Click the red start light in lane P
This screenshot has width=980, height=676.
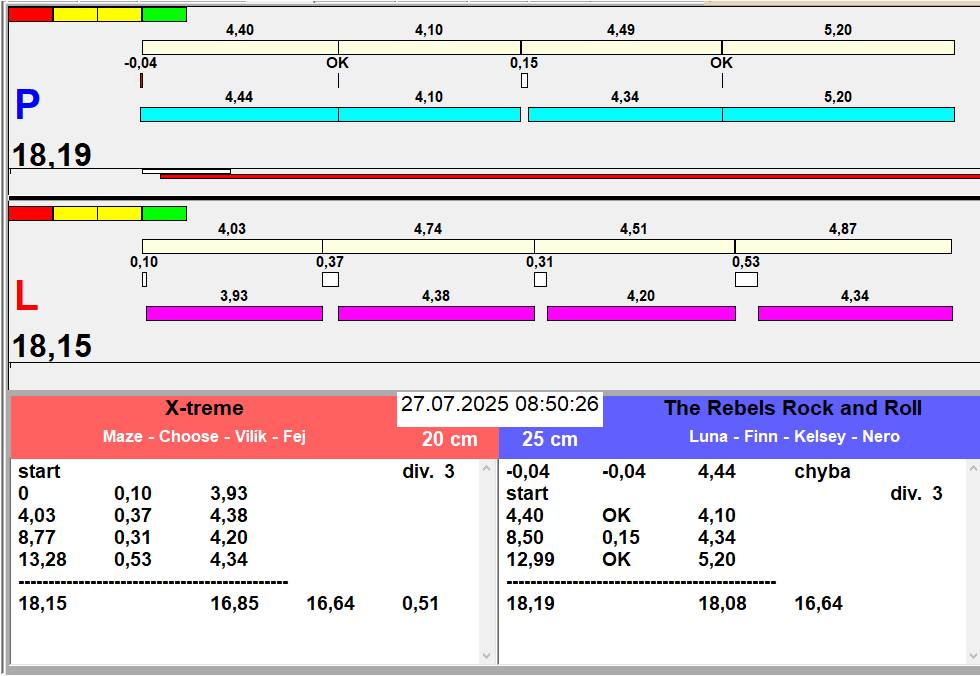[x=30, y=15]
